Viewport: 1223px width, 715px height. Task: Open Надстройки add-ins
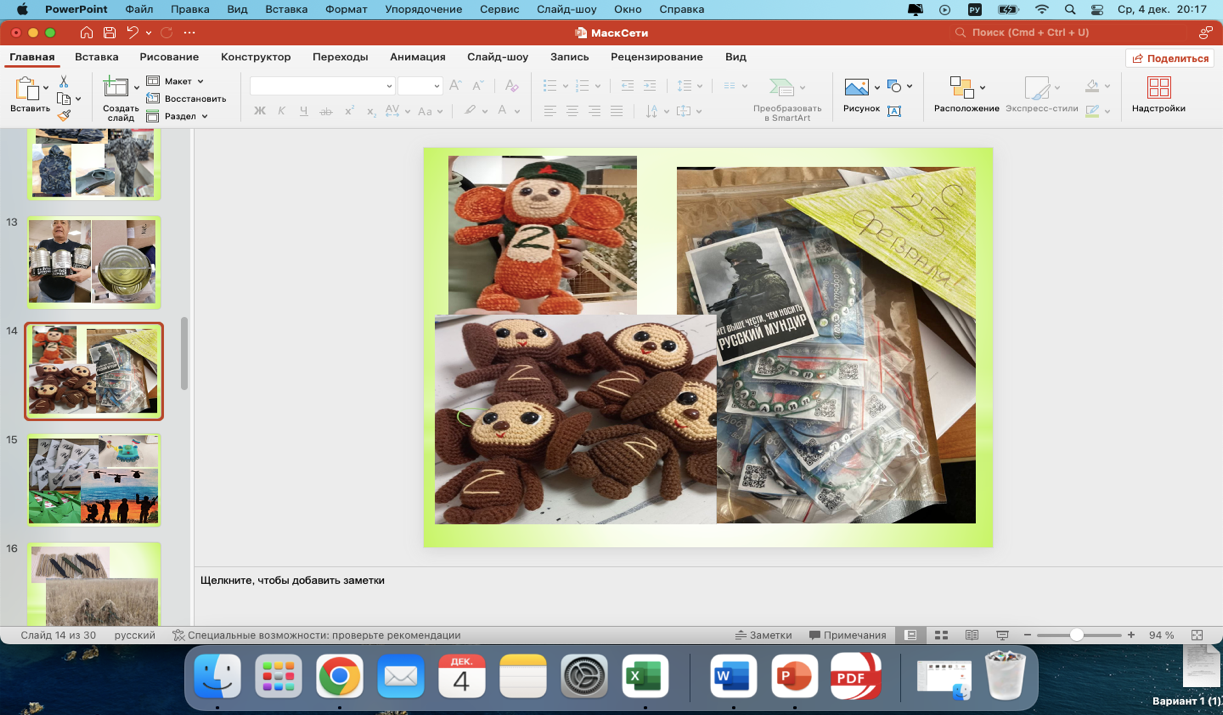pos(1159,94)
